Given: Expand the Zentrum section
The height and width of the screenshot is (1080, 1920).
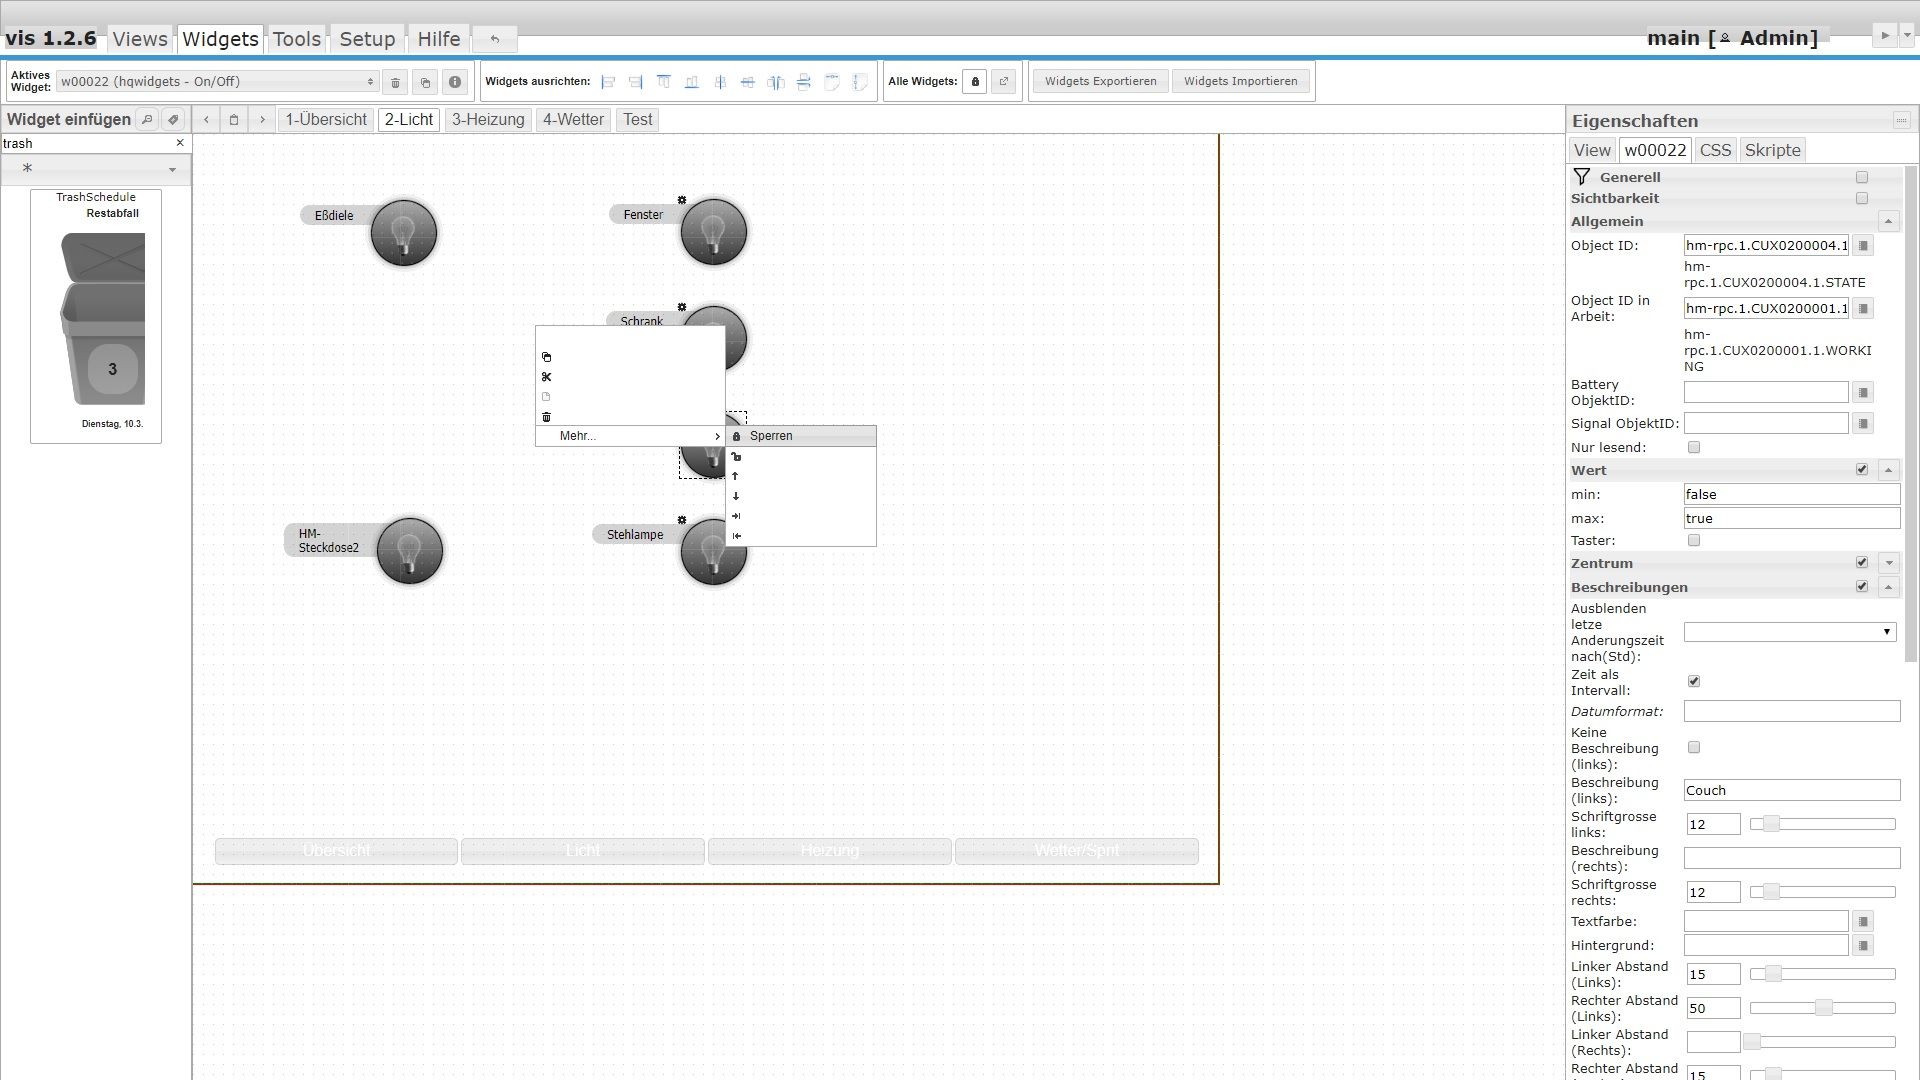Looking at the screenshot, I should tap(1889, 563).
